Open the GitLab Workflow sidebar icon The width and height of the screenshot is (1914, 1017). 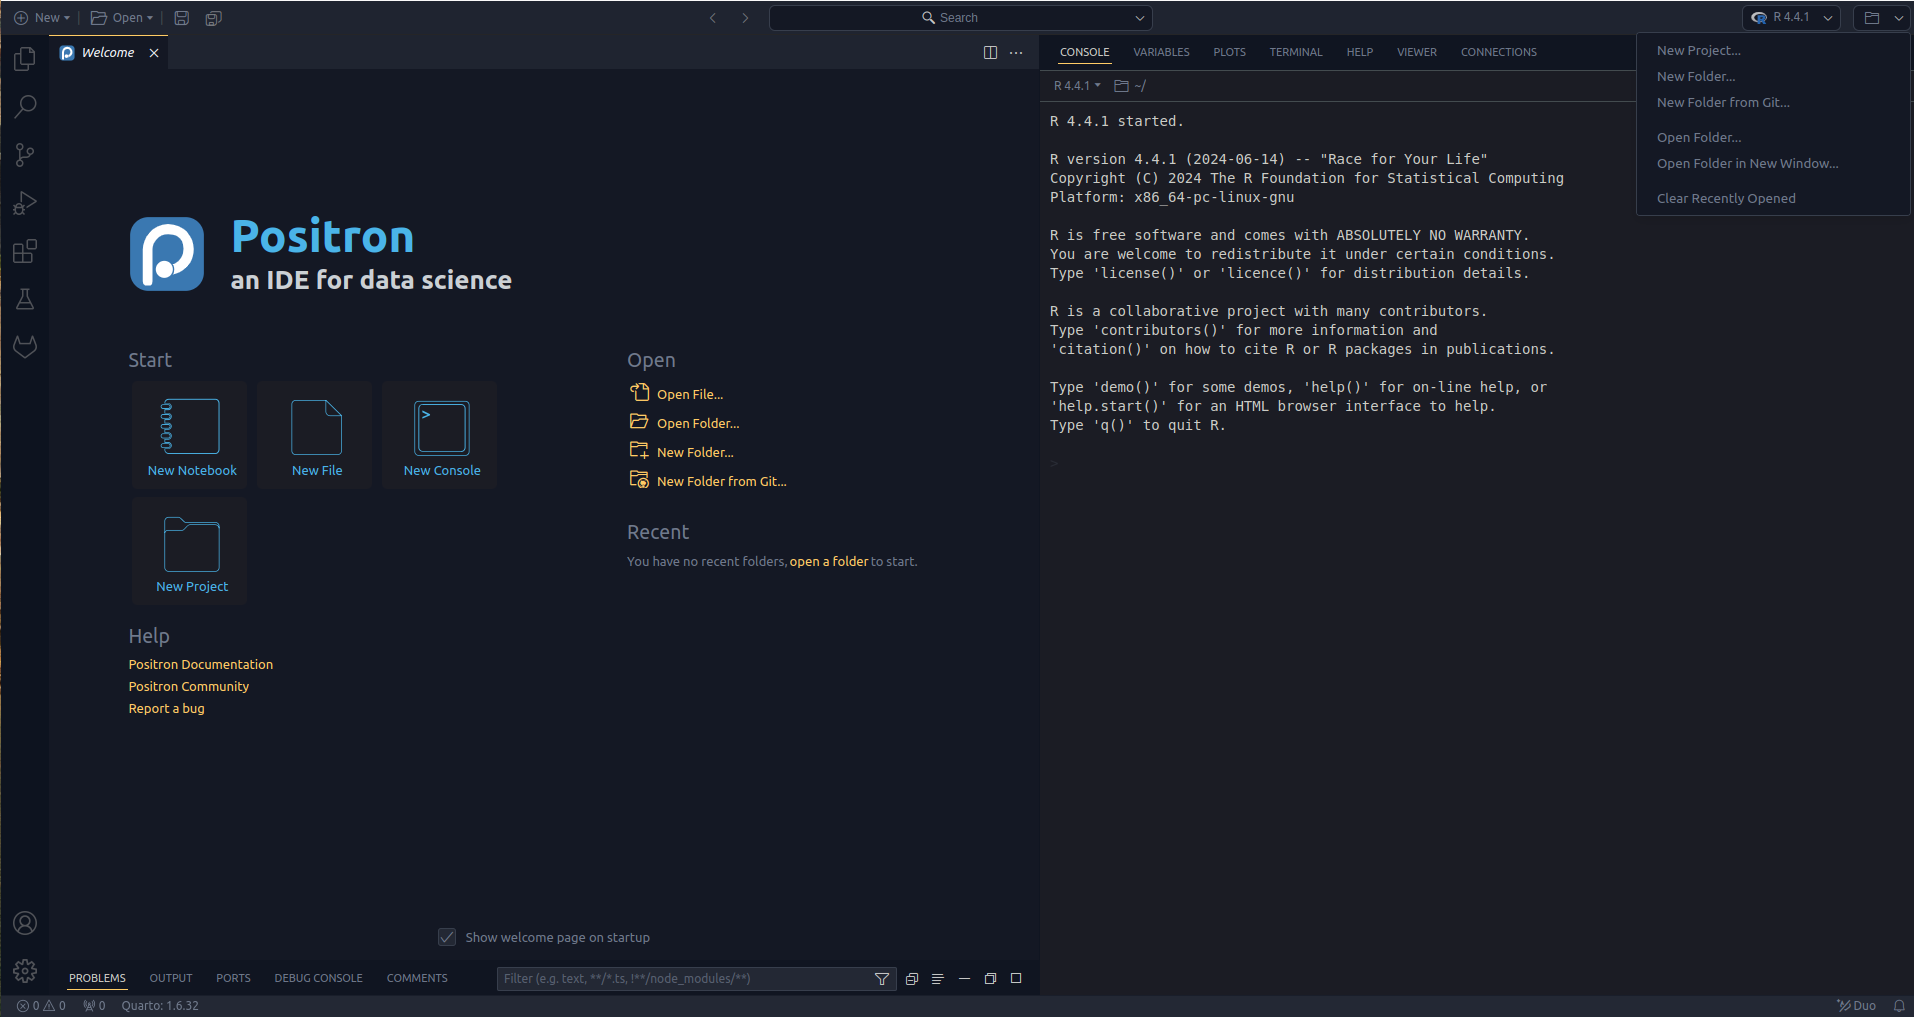tap(25, 347)
